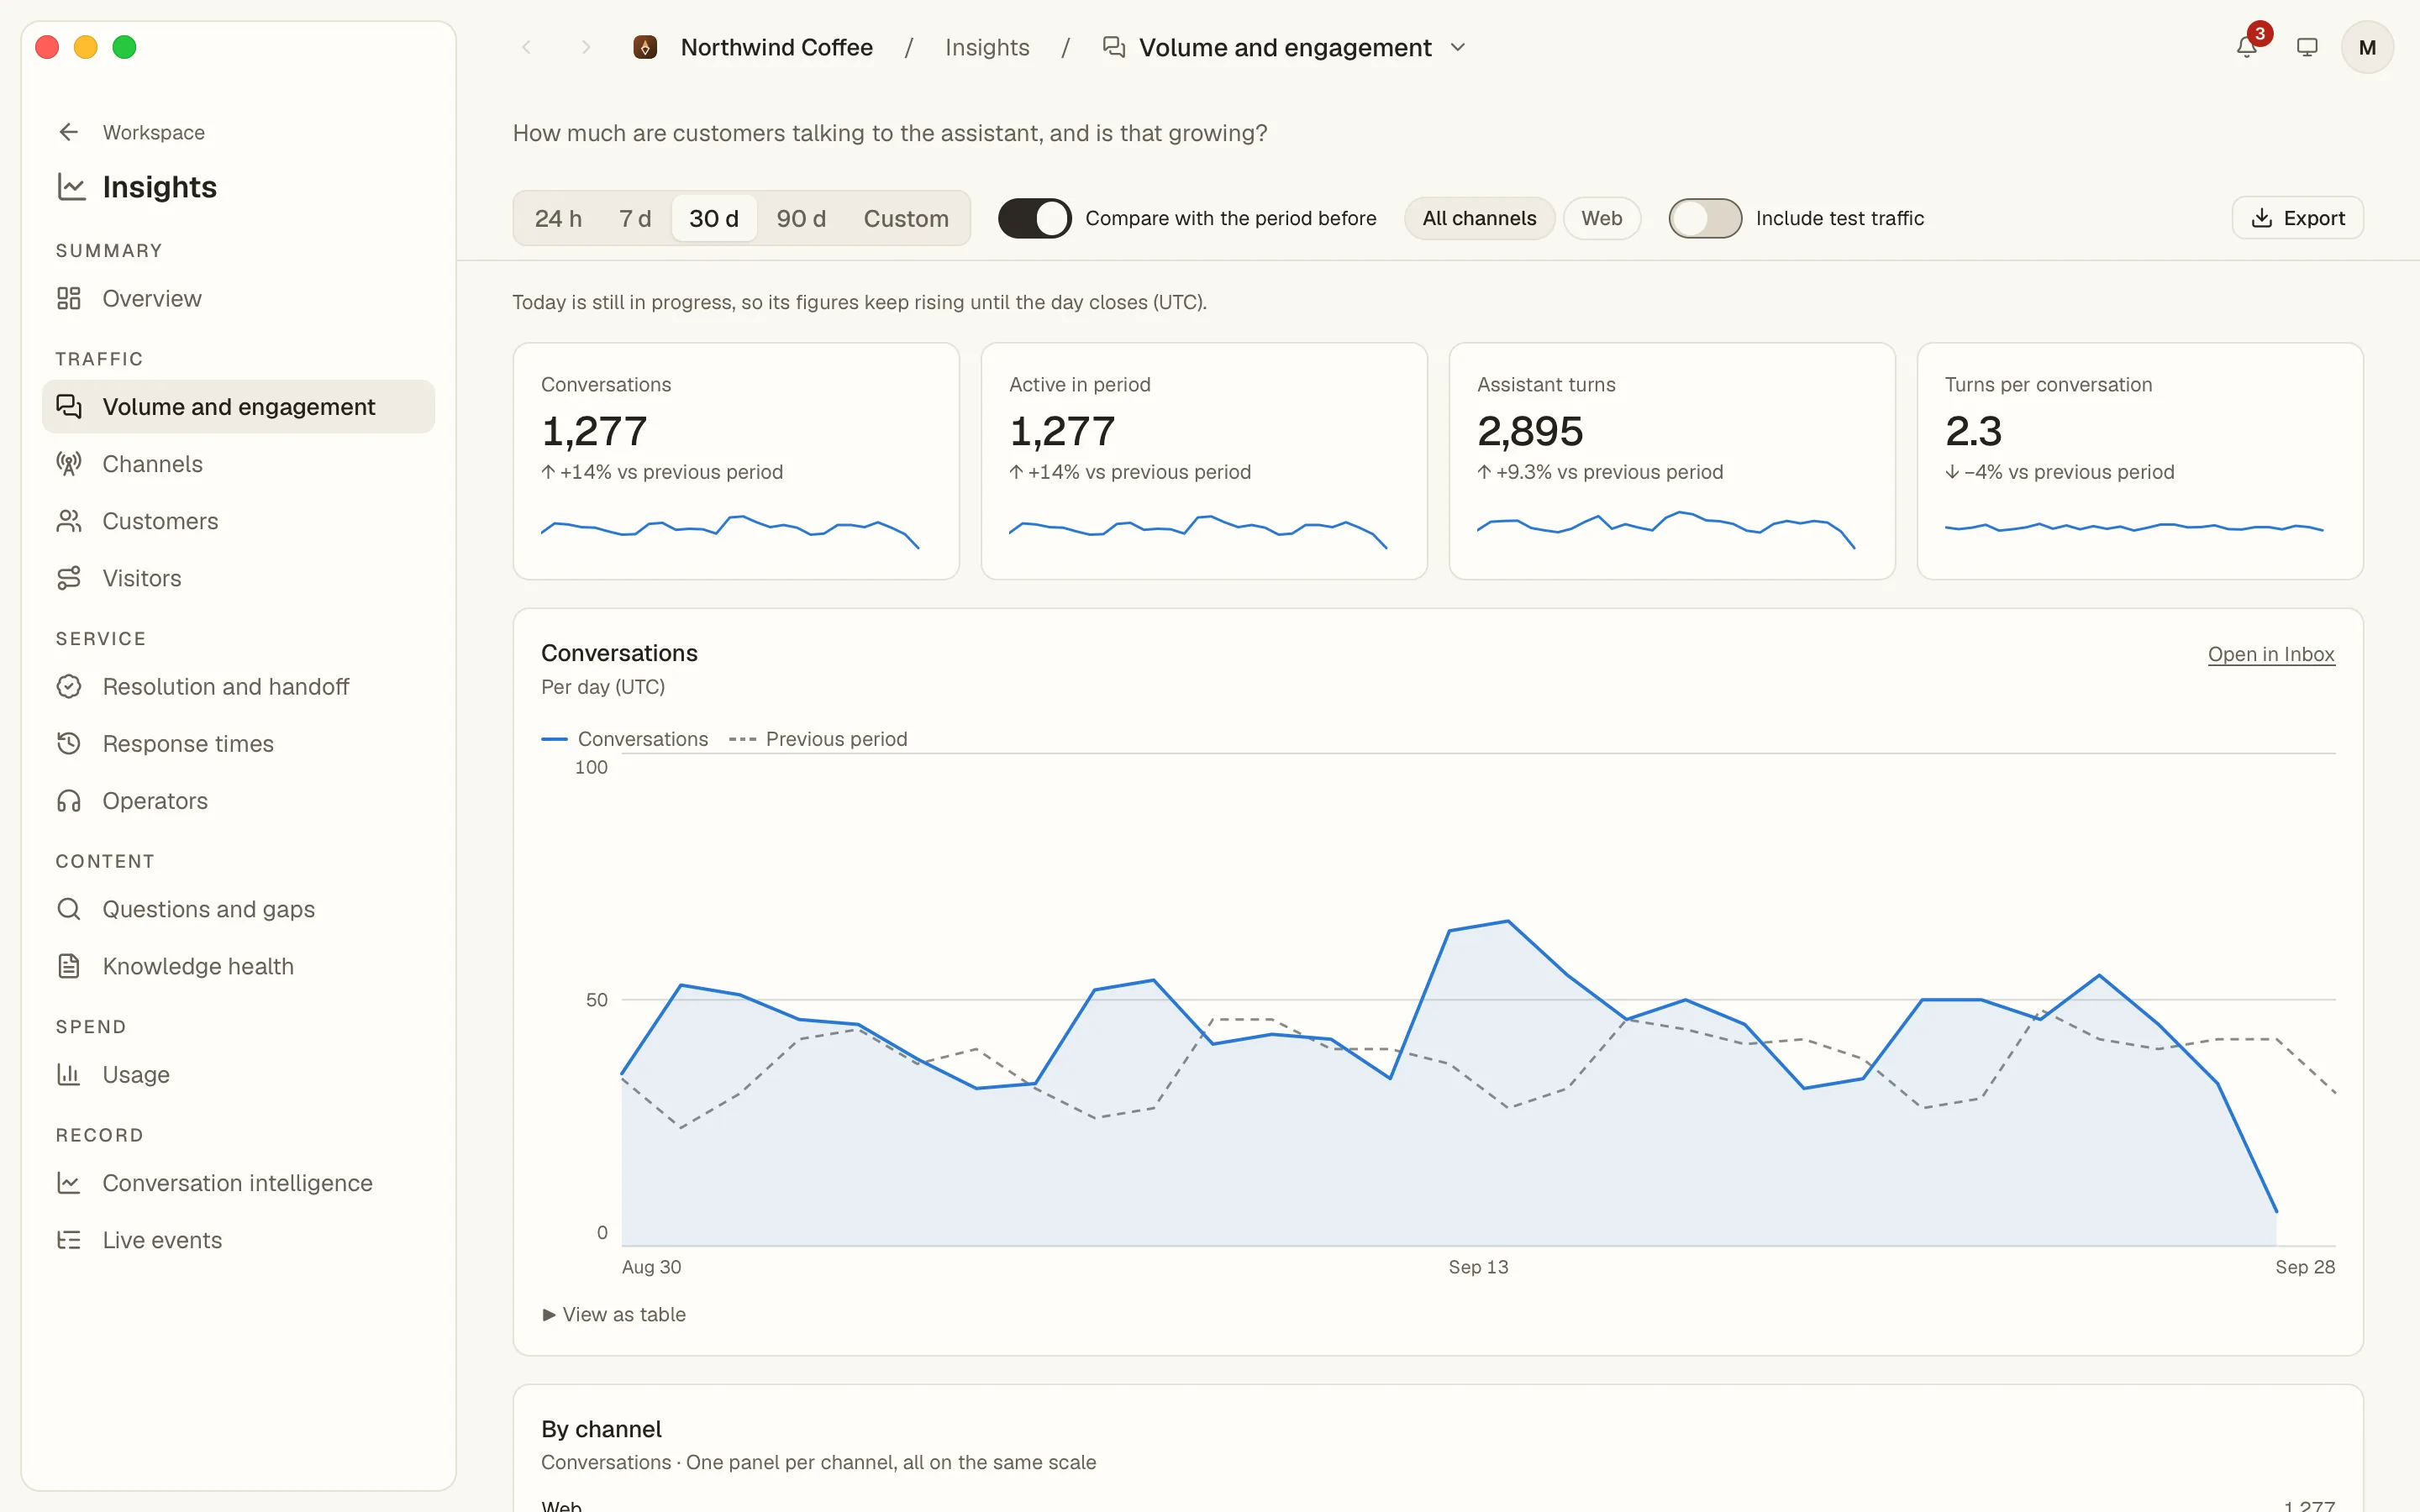2420x1512 pixels.
Task: Click the display monitor icon in header
Action: 2307,47
